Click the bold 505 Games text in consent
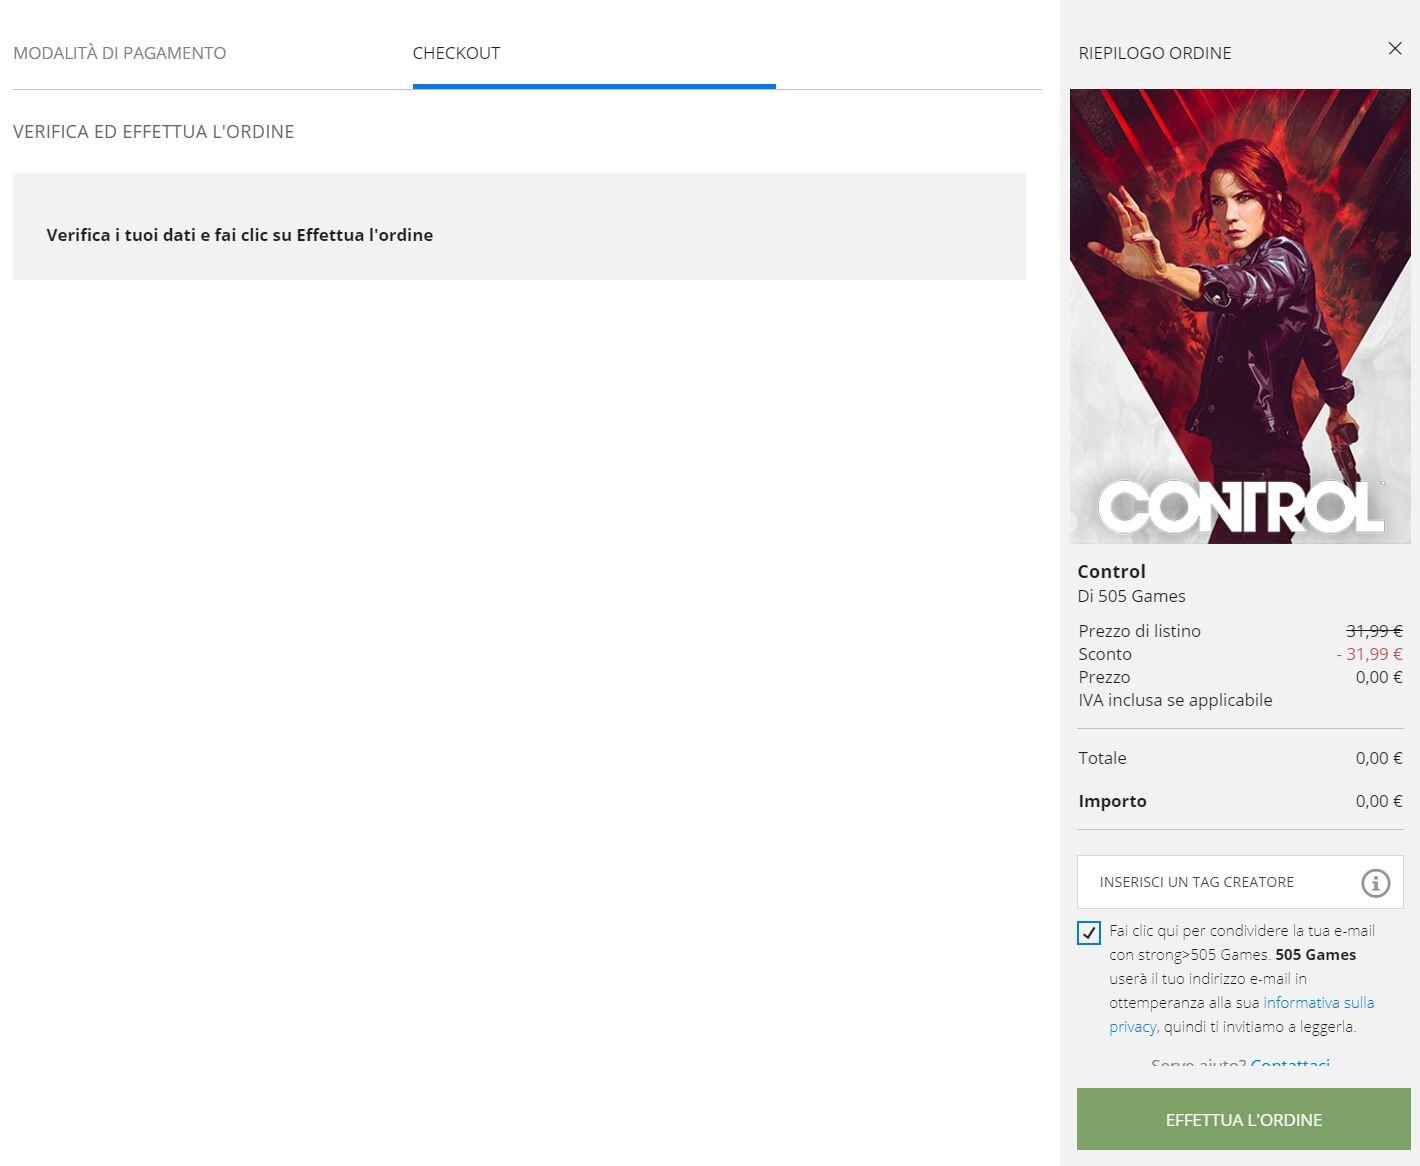Screen dimensions: 1420x1166 [x=1315, y=955]
